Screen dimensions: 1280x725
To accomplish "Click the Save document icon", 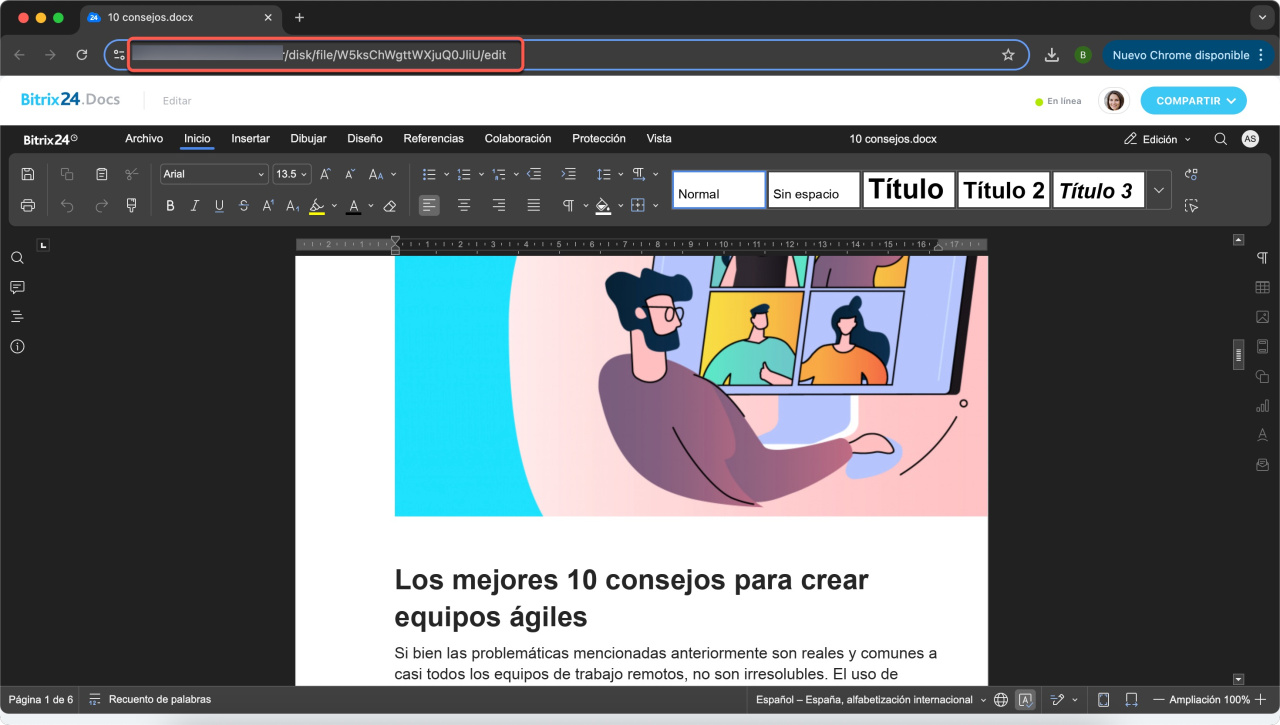I will coord(28,174).
